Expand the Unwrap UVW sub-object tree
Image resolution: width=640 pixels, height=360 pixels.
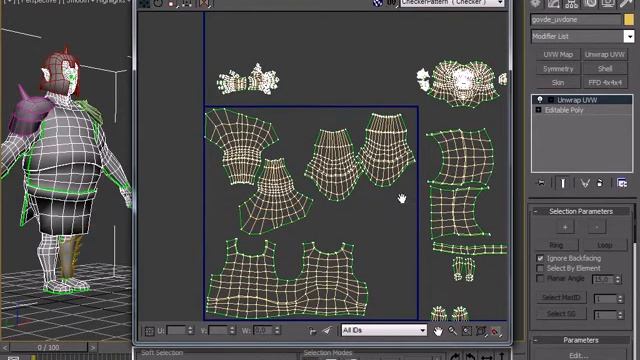[551, 100]
